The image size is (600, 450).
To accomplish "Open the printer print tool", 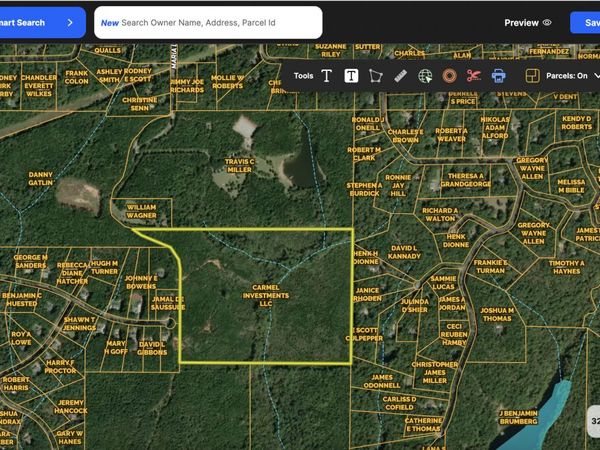I will pos(498,75).
